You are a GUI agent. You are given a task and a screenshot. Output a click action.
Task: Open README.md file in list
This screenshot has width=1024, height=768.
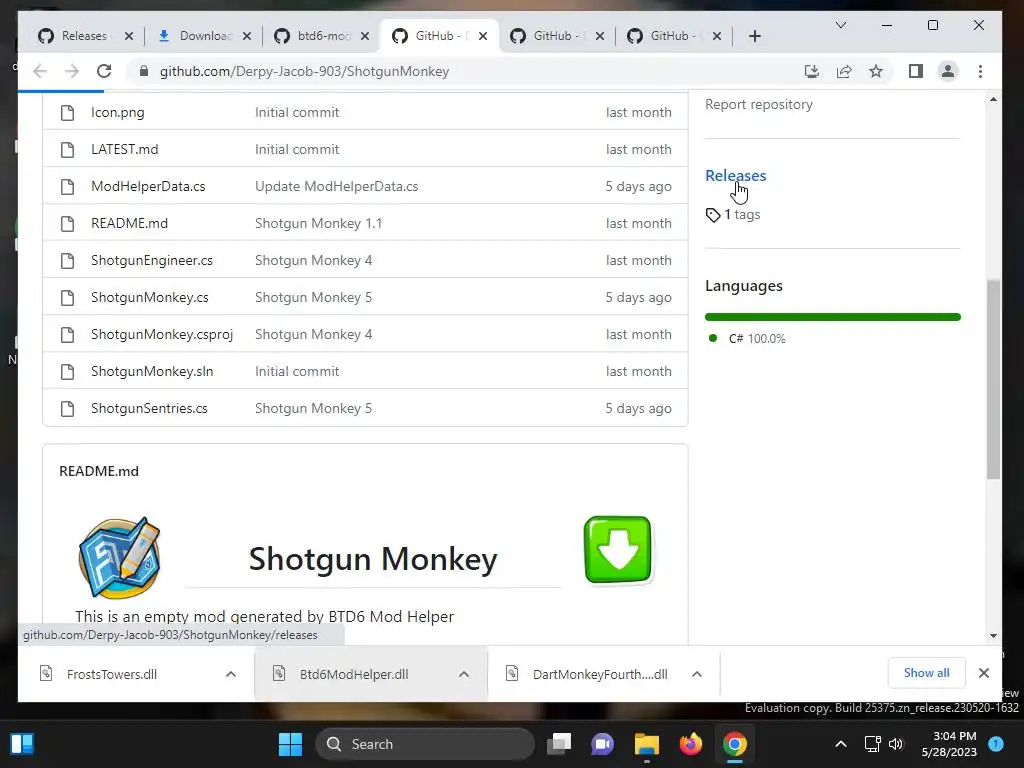(129, 223)
